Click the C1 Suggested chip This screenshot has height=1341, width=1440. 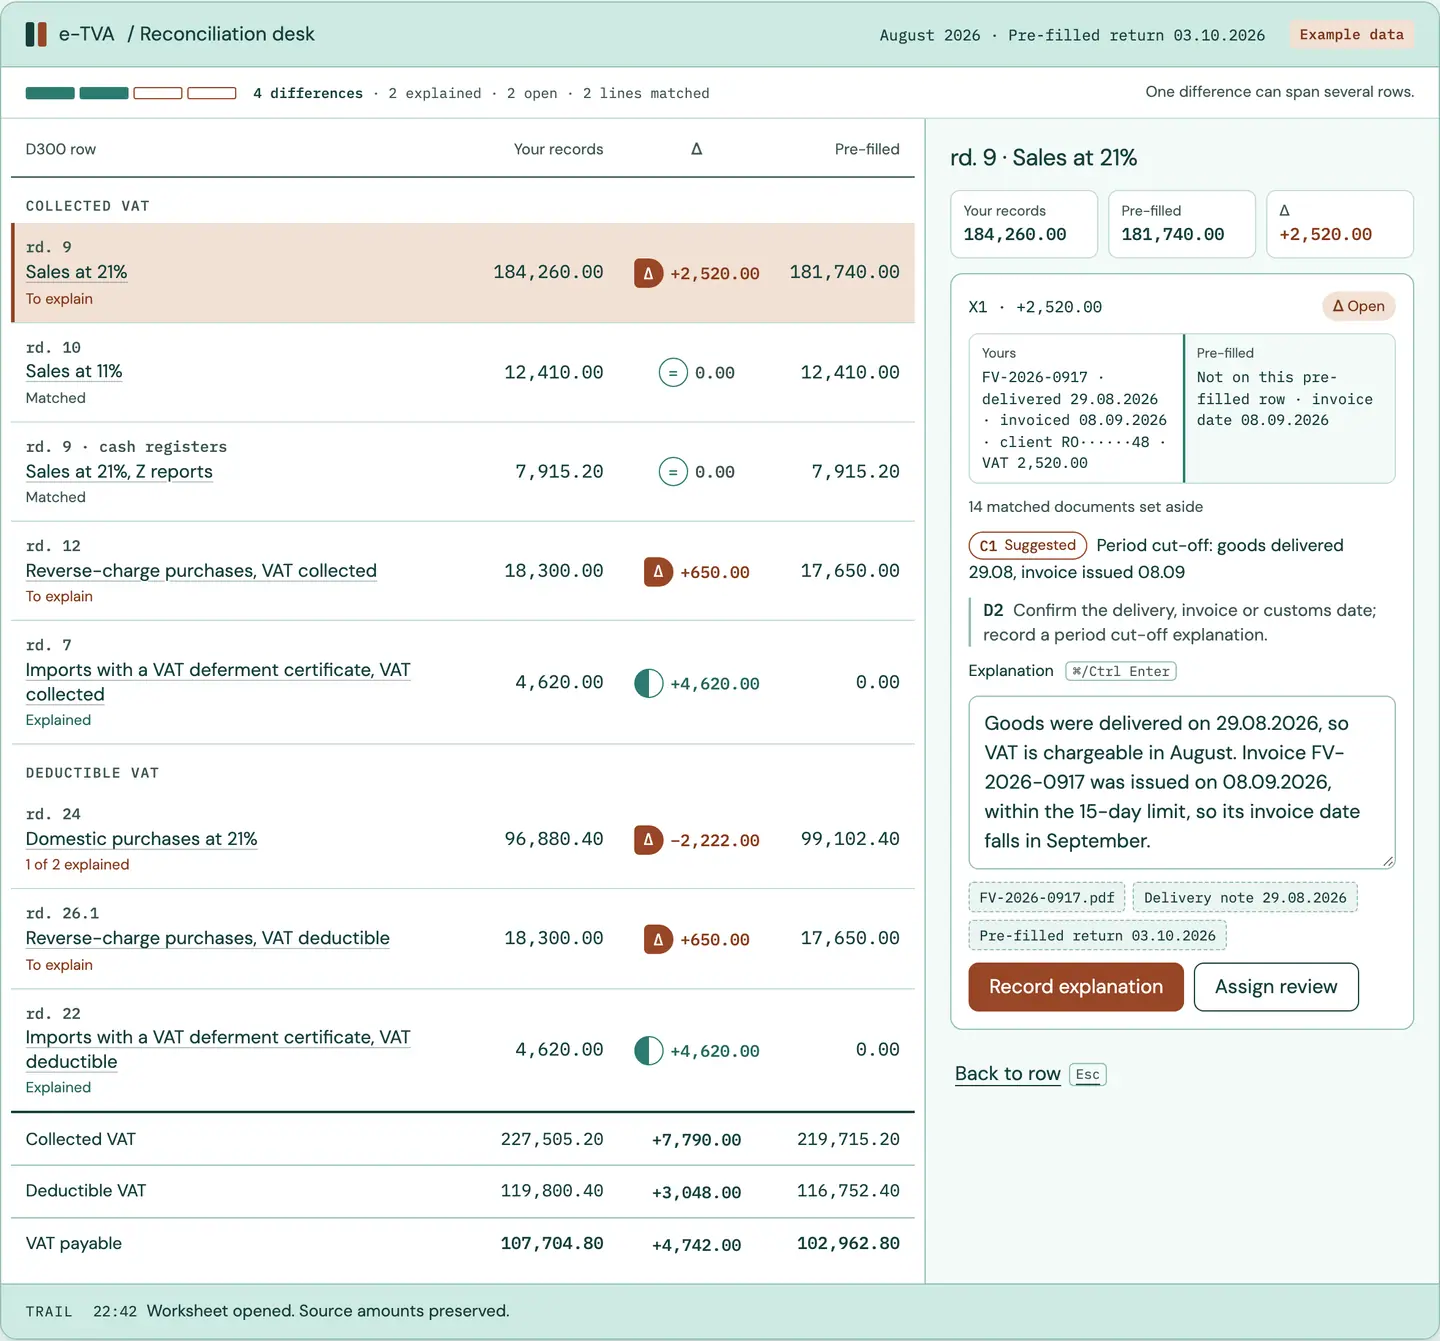(1028, 545)
